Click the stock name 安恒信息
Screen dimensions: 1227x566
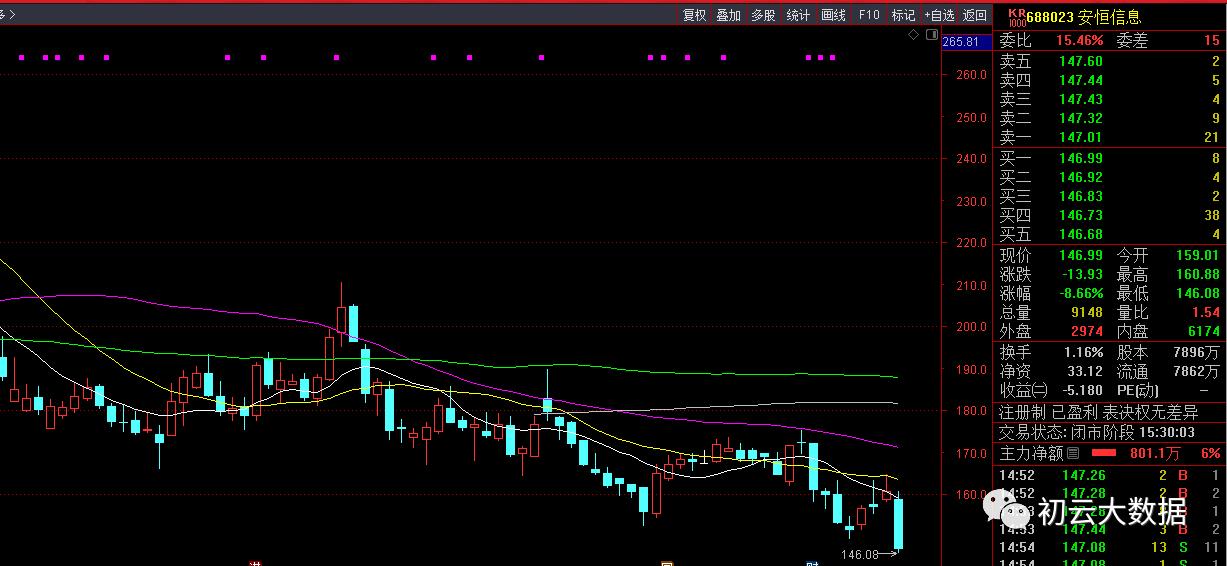coord(1109,17)
